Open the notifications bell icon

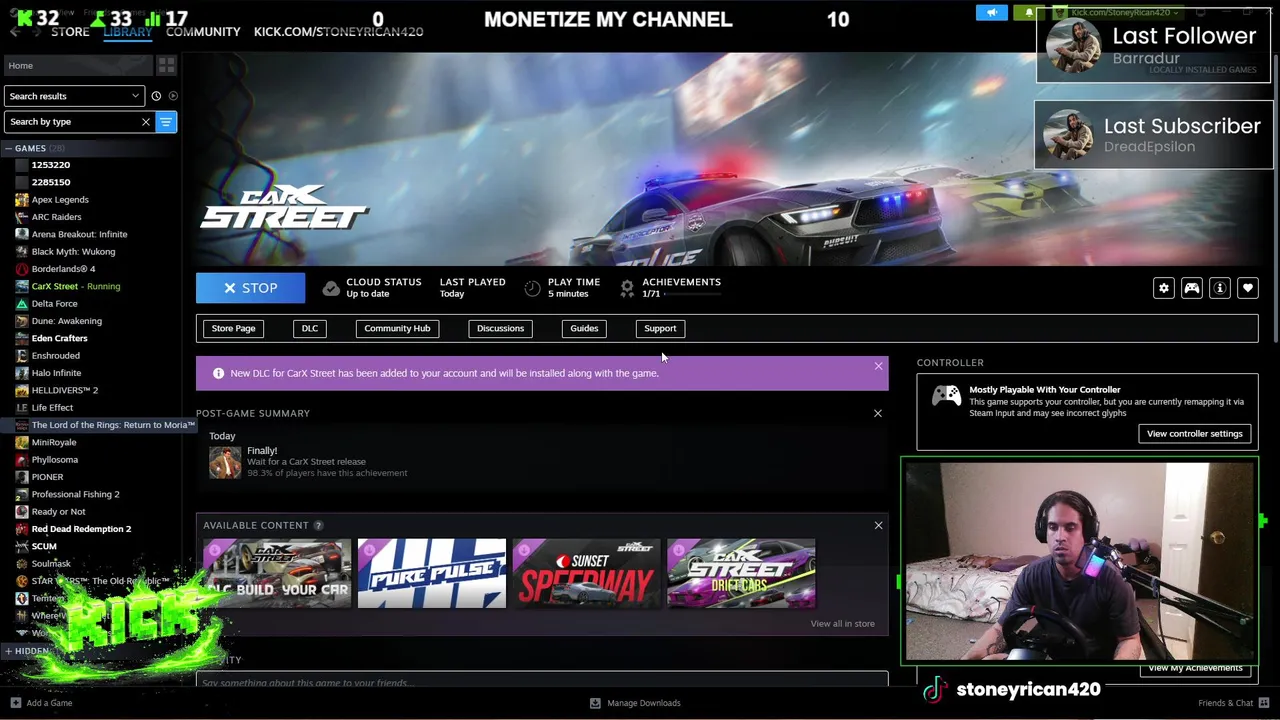(x=1029, y=13)
